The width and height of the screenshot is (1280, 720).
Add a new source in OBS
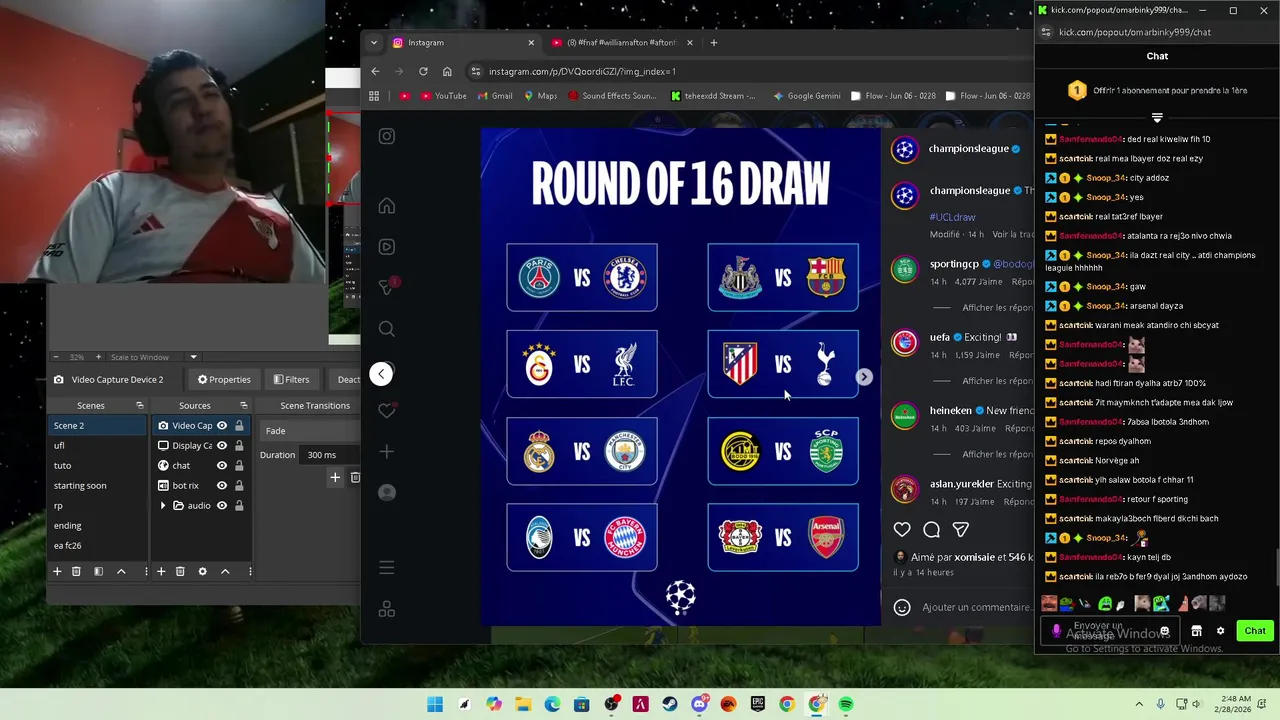(160, 571)
